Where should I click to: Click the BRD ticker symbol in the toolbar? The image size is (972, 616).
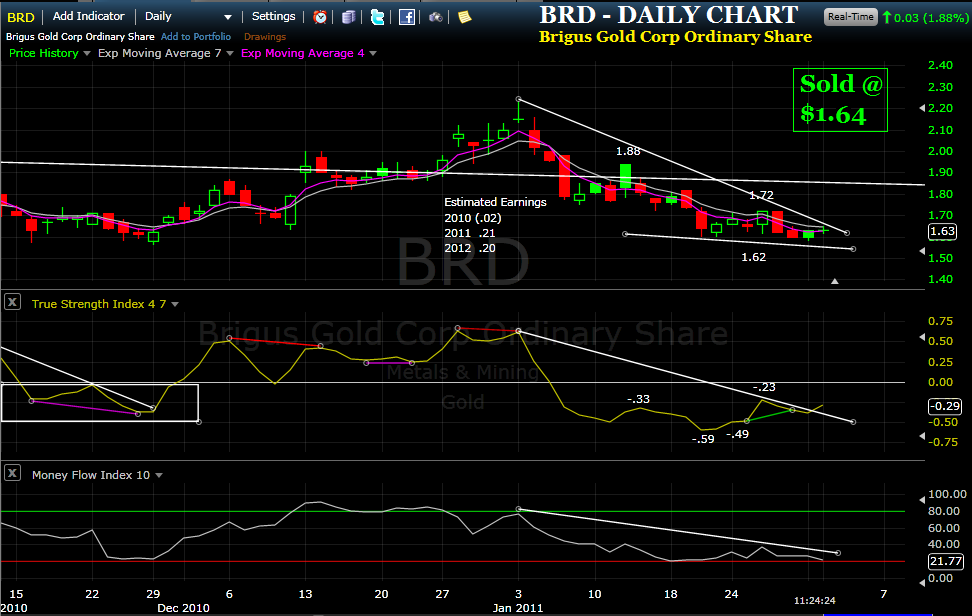click(20, 17)
